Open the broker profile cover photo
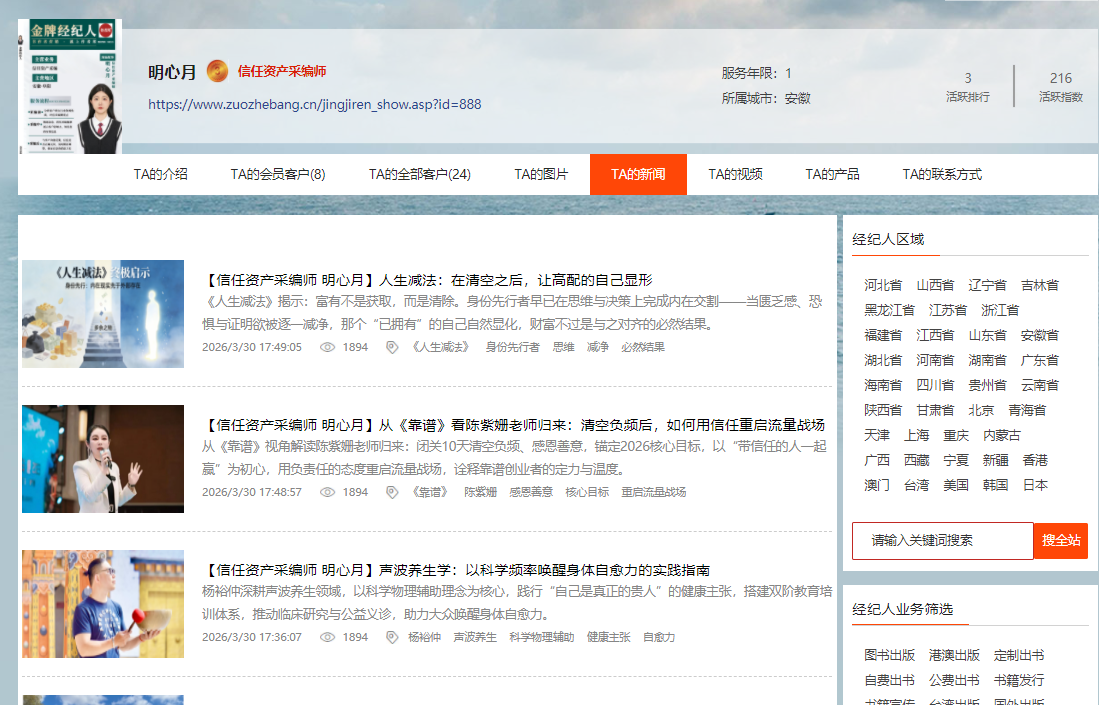 (x=70, y=86)
